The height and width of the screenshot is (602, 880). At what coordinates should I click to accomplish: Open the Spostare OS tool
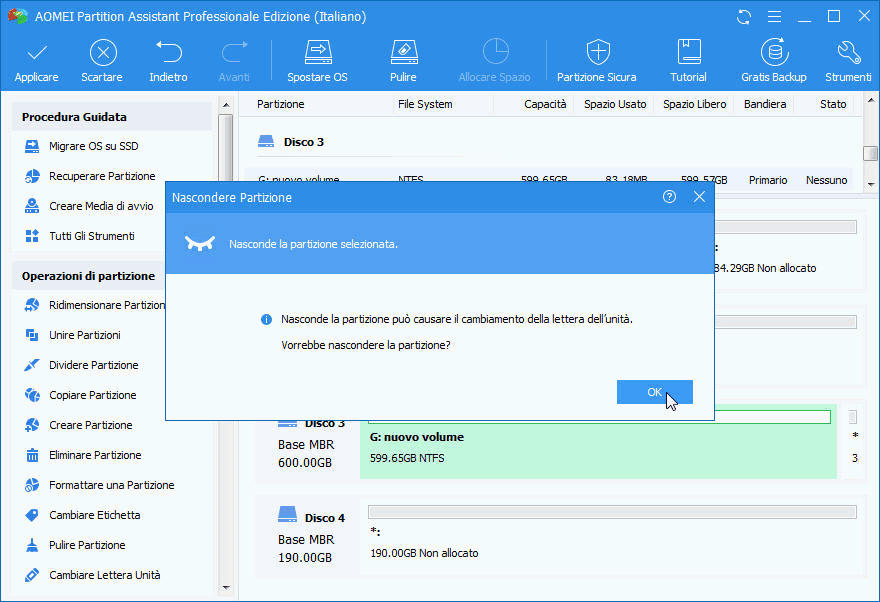coord(317,61)
